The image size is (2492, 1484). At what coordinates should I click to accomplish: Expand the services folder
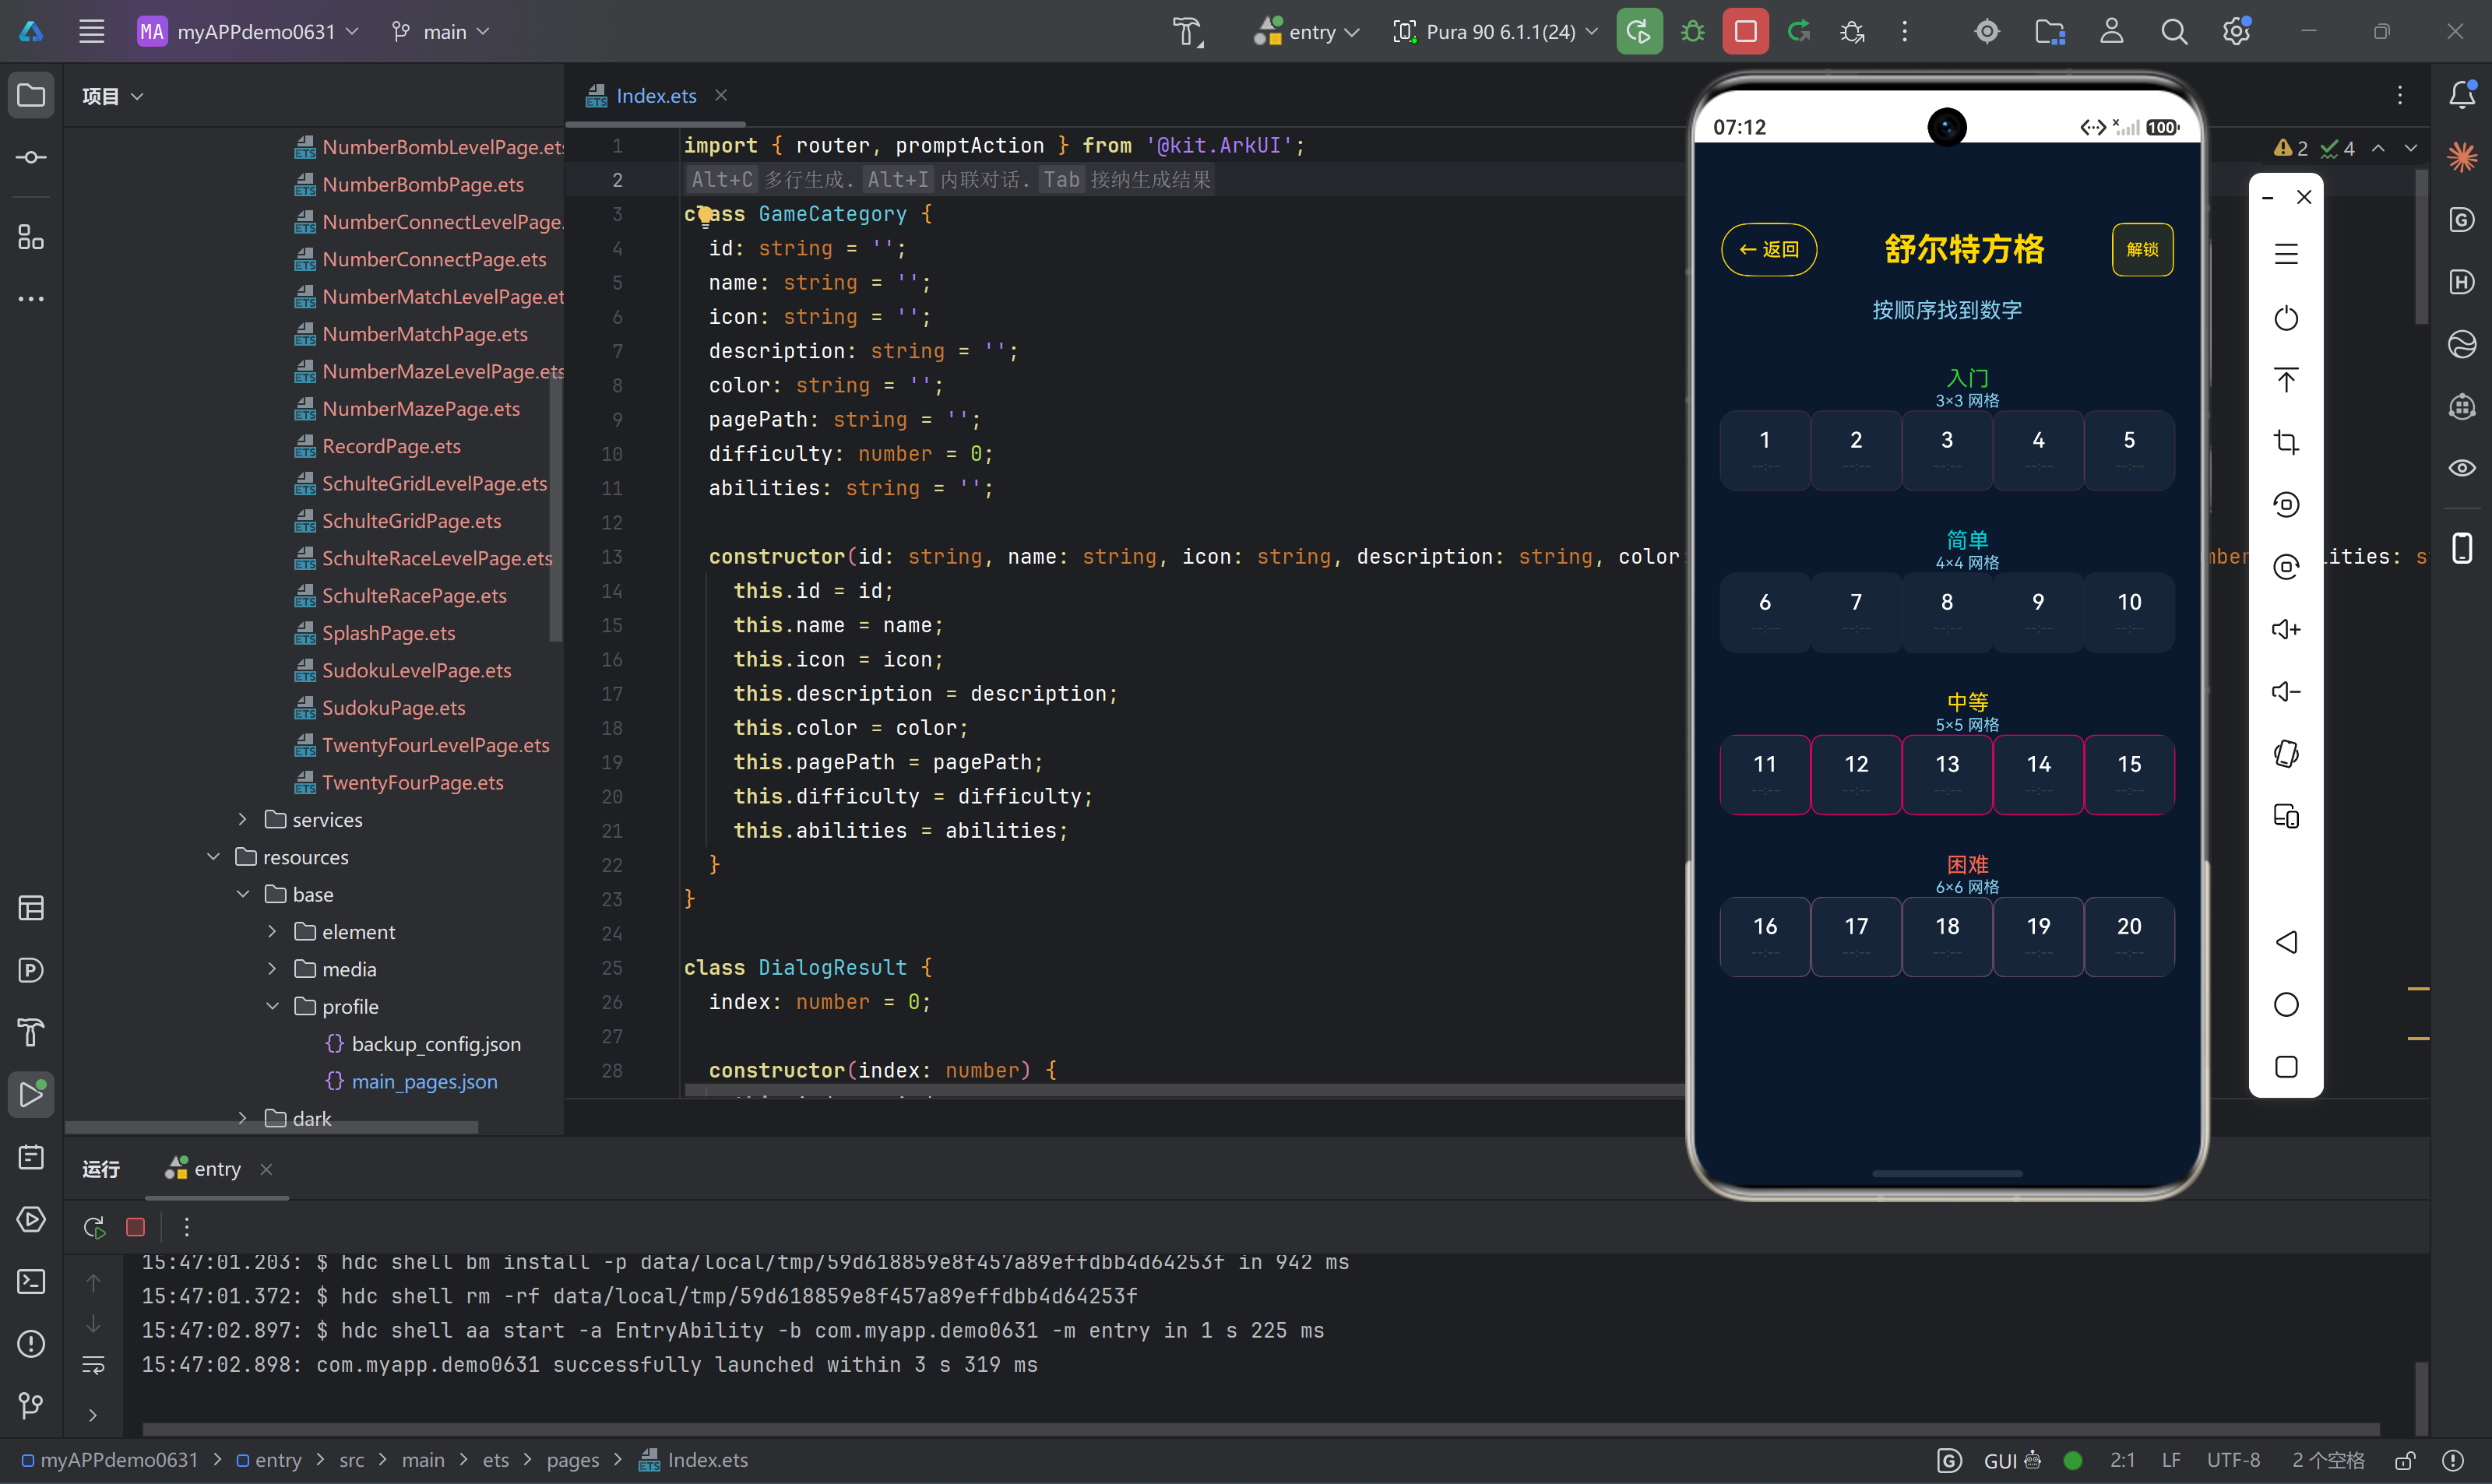242,820
